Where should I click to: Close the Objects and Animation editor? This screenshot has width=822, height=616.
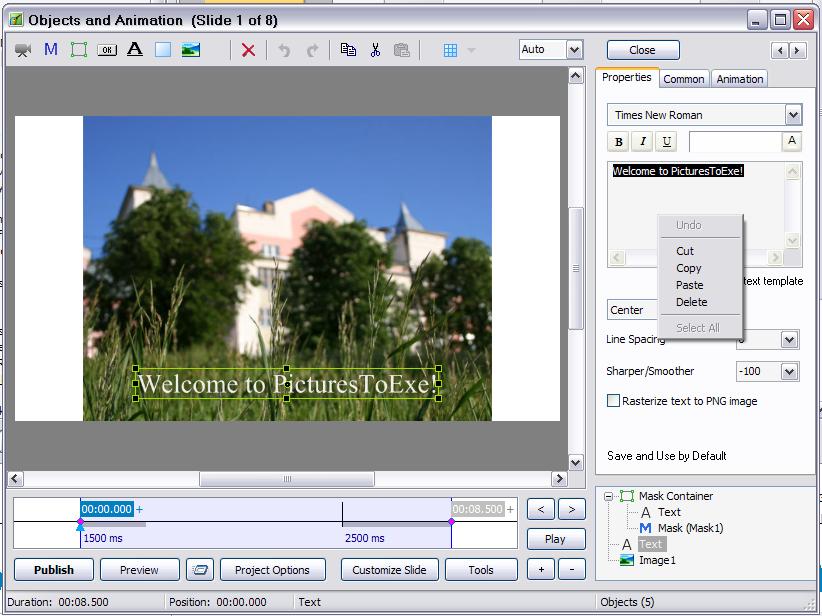643,50
